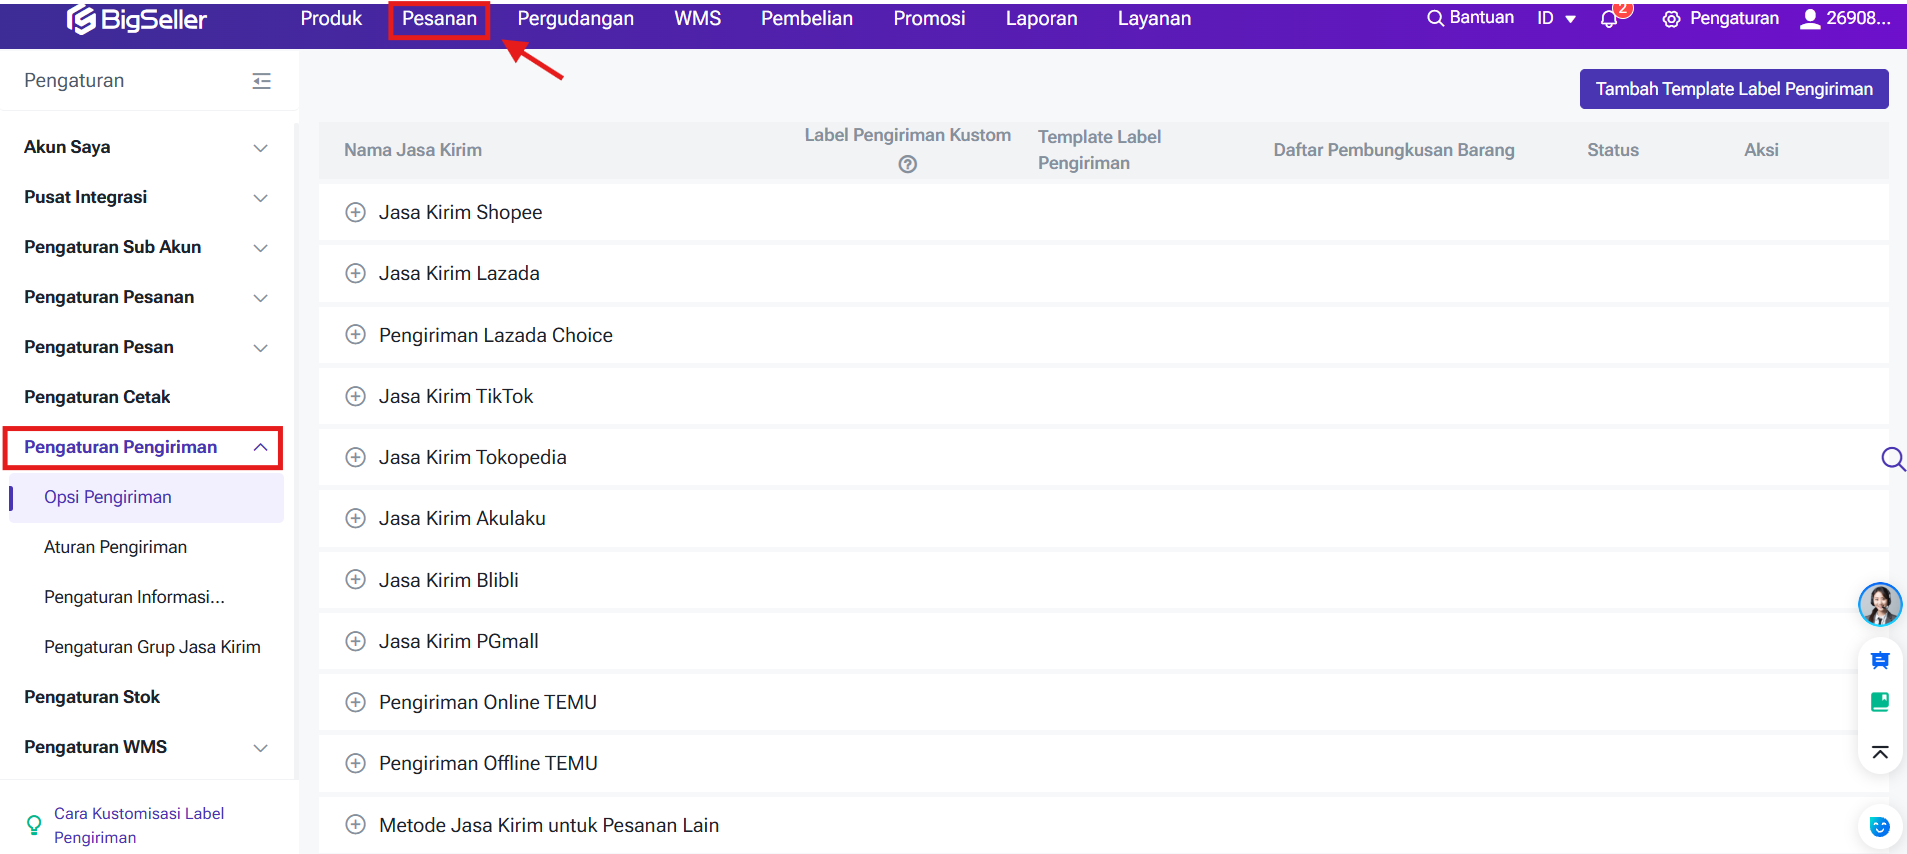Open customer service avatar chat
1907x854 pixels.
(1879, 604)
